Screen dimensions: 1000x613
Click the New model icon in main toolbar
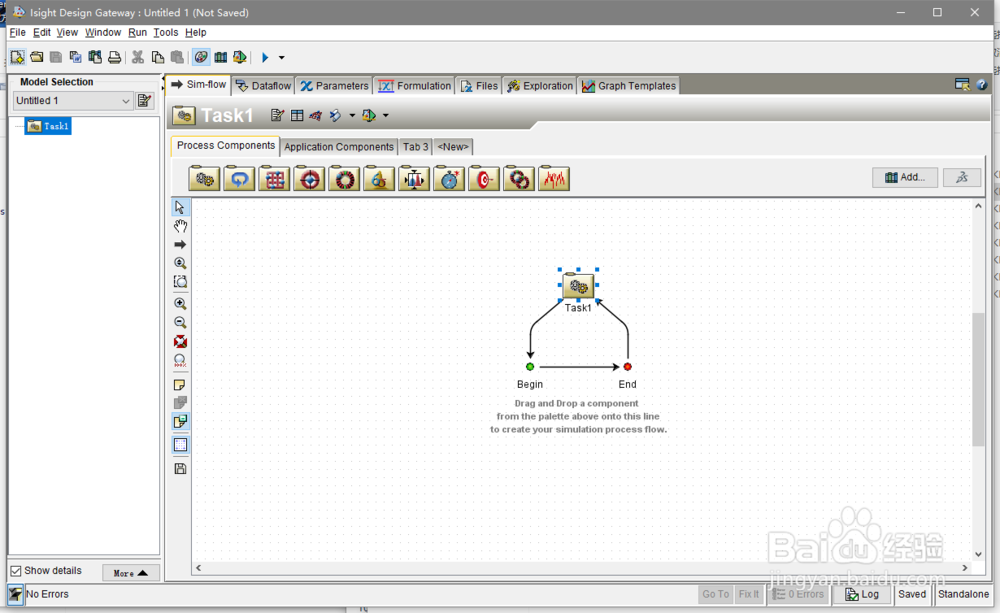coord(17,57)
